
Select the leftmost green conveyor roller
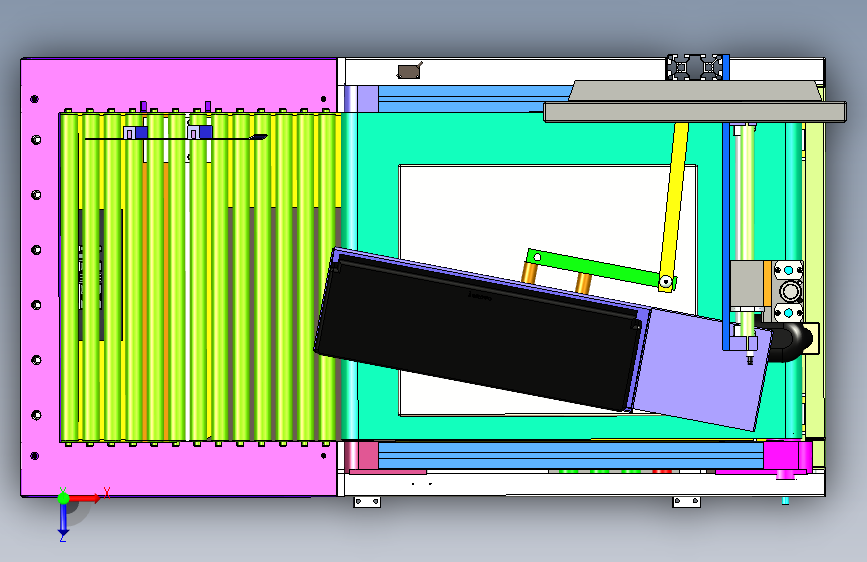point(69,277)
